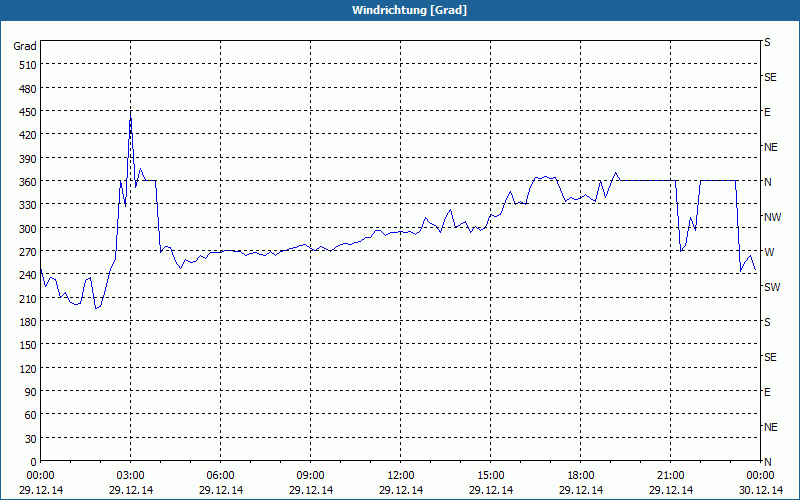This screenshot has height=500, width=800.
Task: Click the 03:00 time label
Action: click(131, 476)
